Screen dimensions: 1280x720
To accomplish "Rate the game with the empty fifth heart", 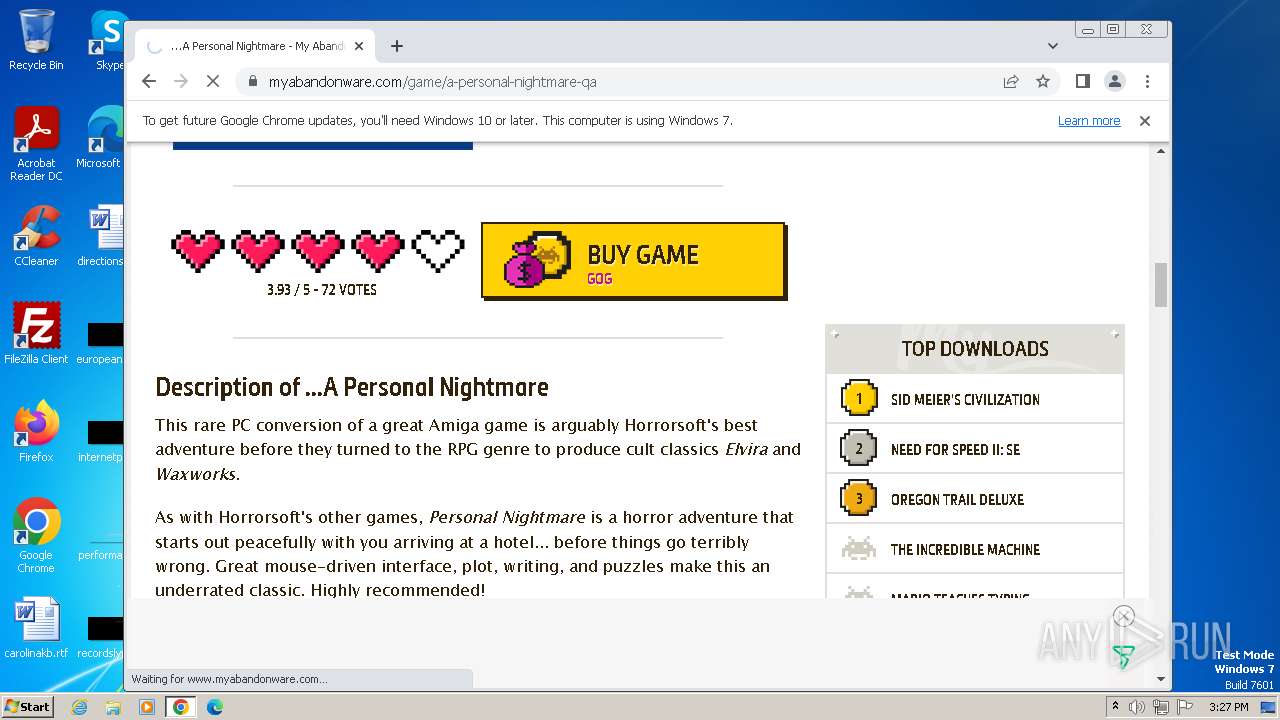I will tap(438, 251).
